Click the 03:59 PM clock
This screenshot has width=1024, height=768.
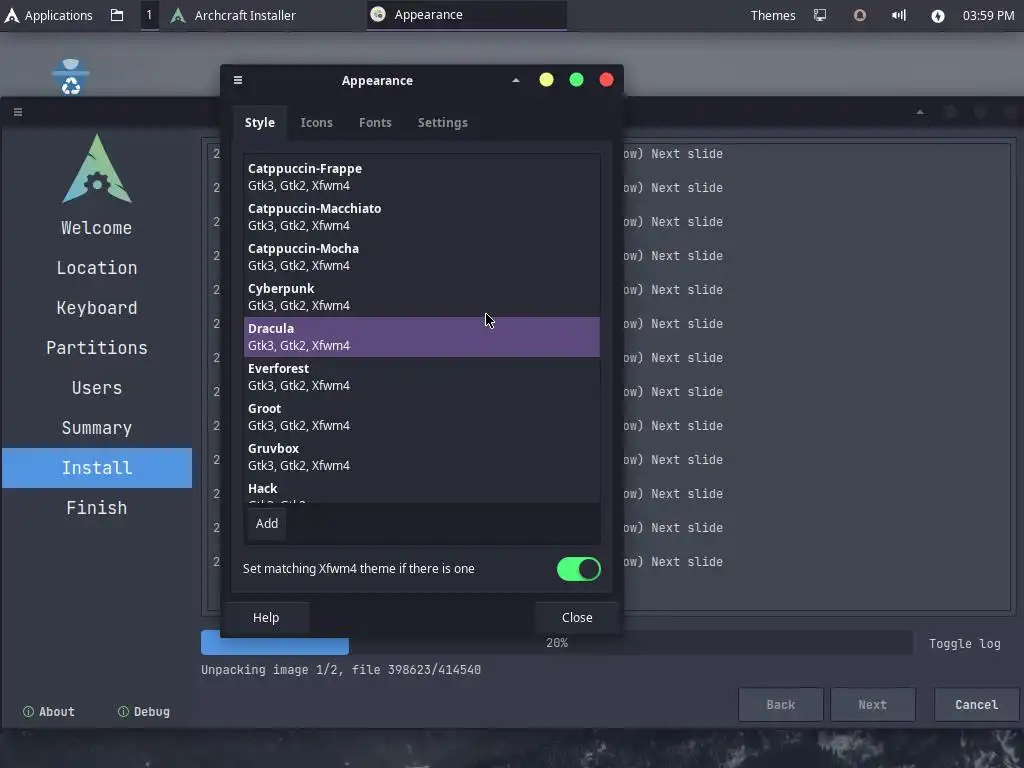coord(988,15)
